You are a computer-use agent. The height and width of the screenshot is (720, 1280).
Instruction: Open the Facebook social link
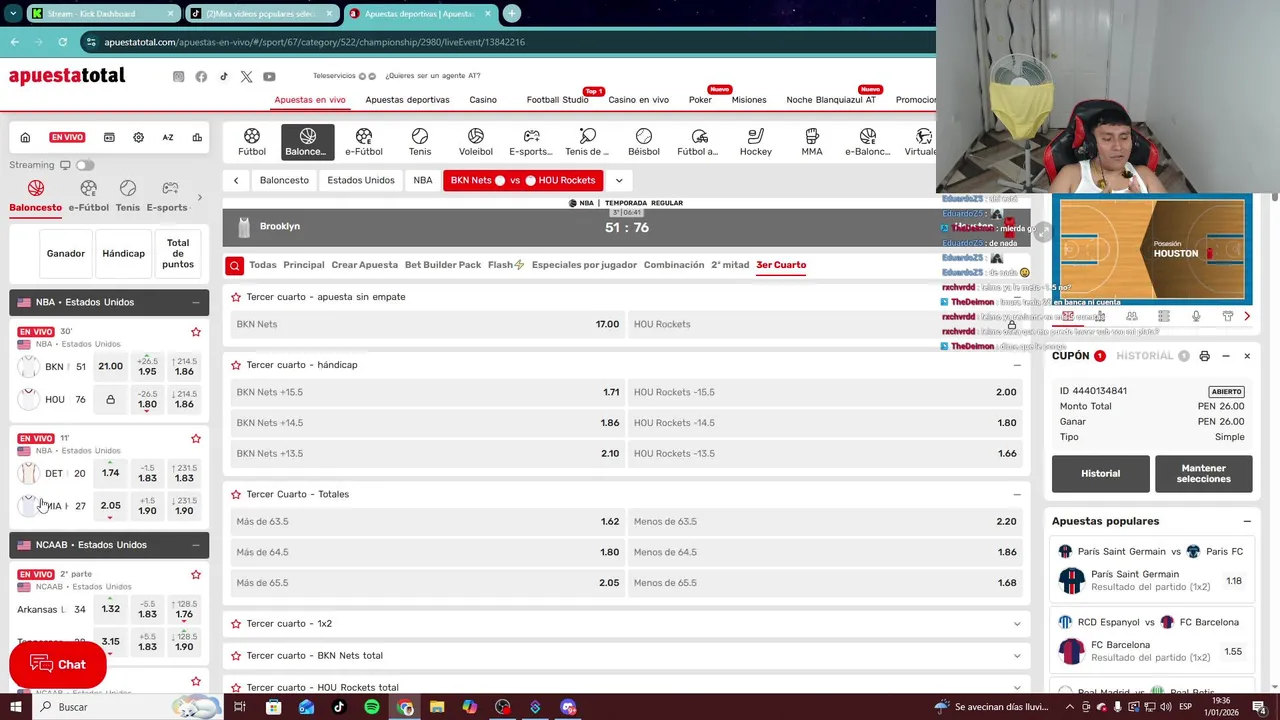(x=201, y=77)
